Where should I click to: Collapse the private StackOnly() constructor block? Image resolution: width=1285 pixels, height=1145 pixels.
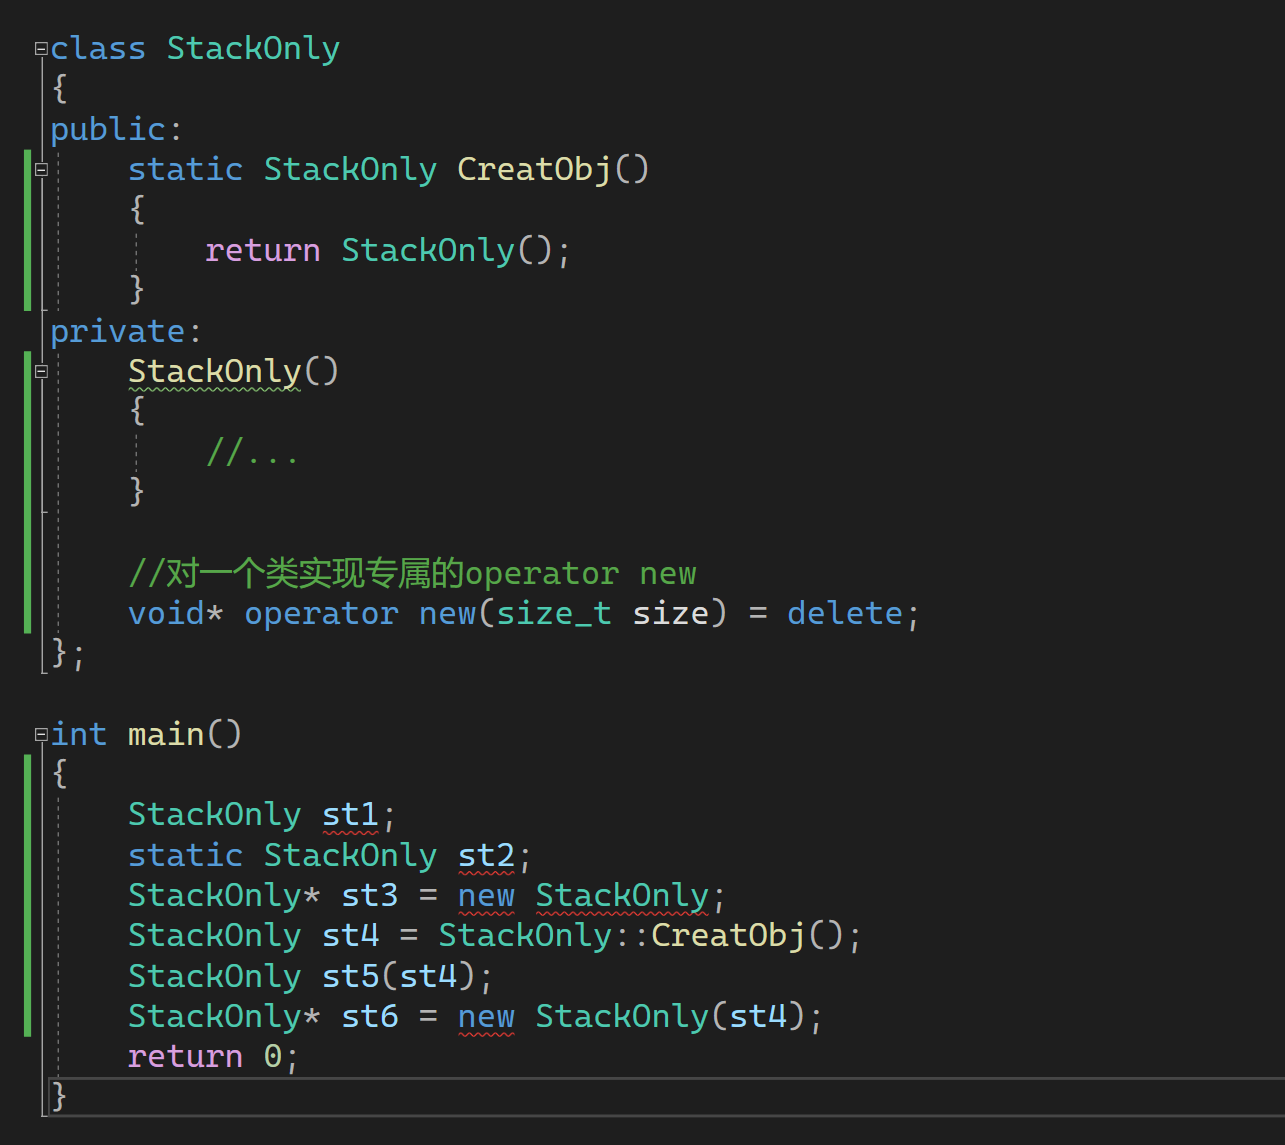pyautogui.click(x=41, y=371)
